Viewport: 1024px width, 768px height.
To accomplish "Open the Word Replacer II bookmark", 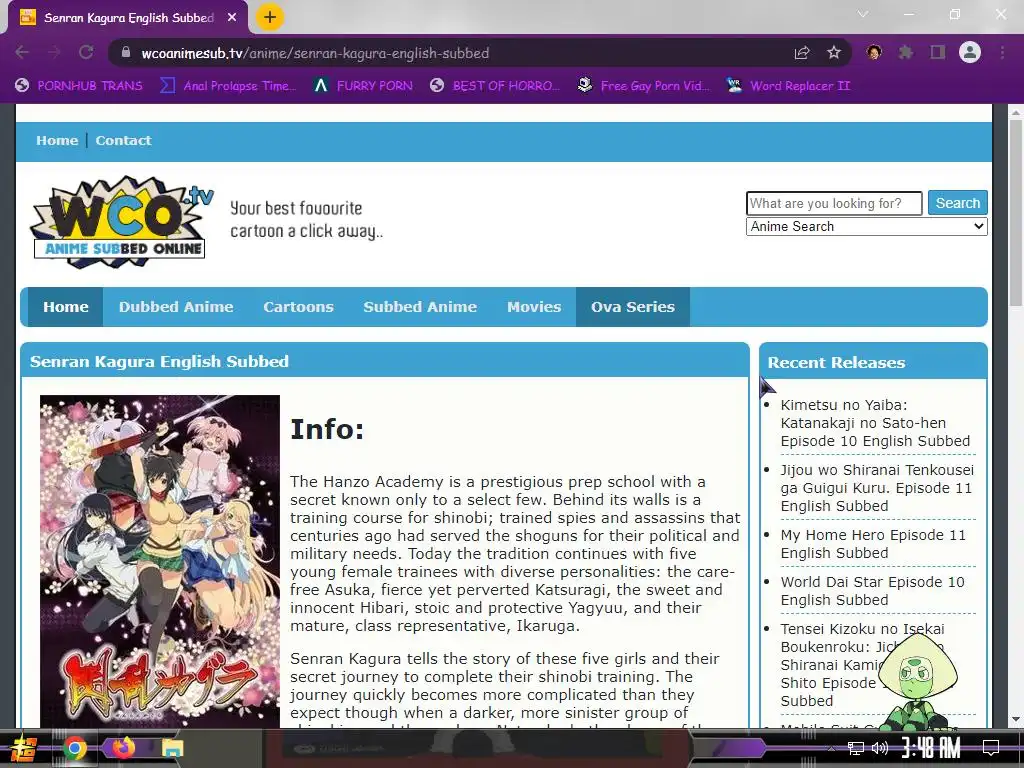I will tap(788, 86).
